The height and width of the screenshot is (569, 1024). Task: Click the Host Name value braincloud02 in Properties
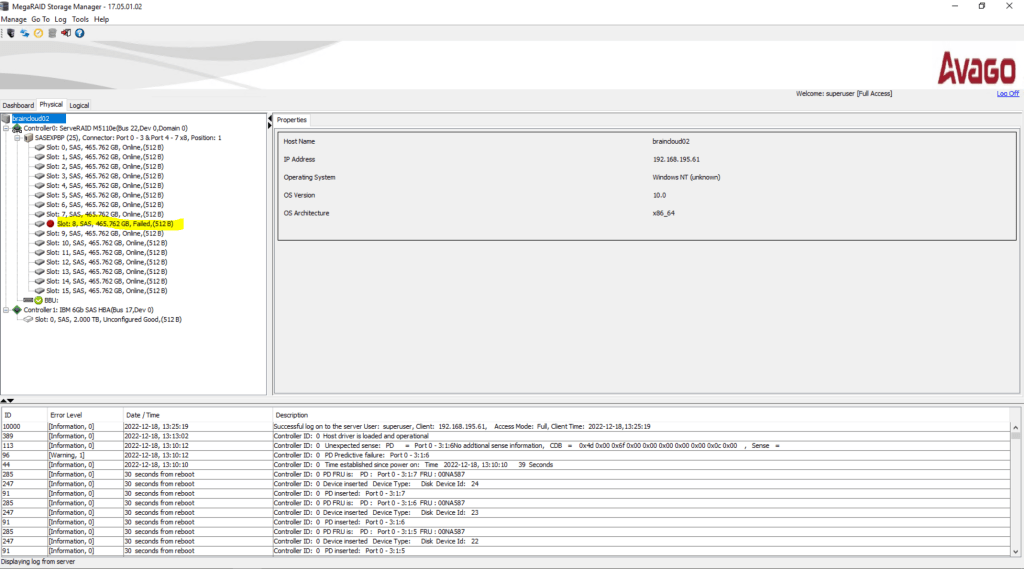pos(671,142)
